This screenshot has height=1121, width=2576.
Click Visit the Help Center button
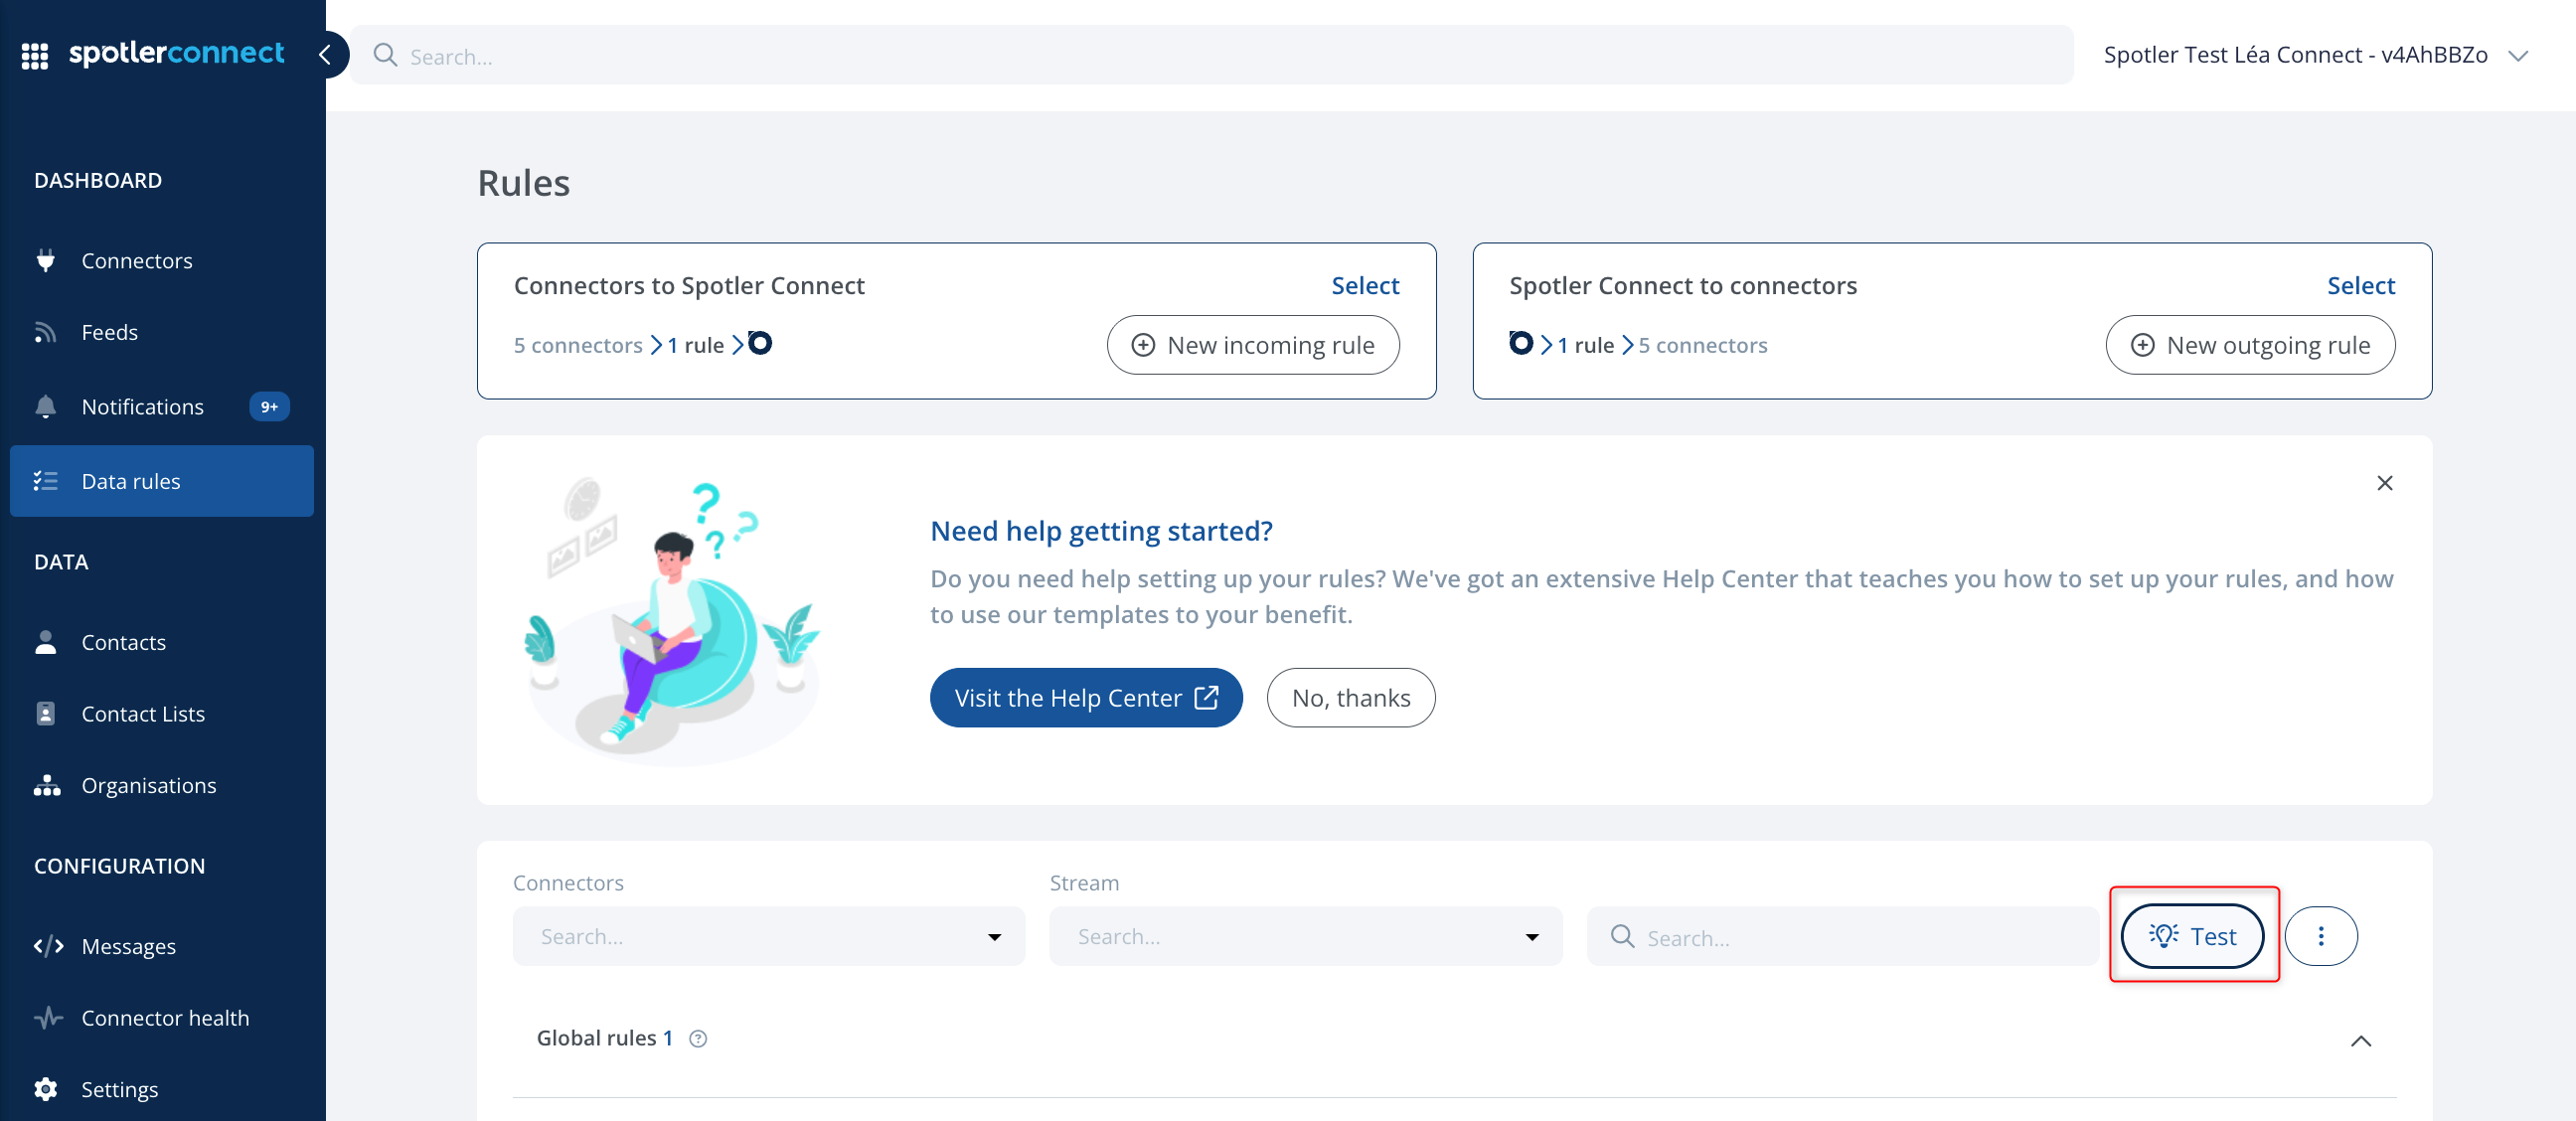[x=1086, y=697]
